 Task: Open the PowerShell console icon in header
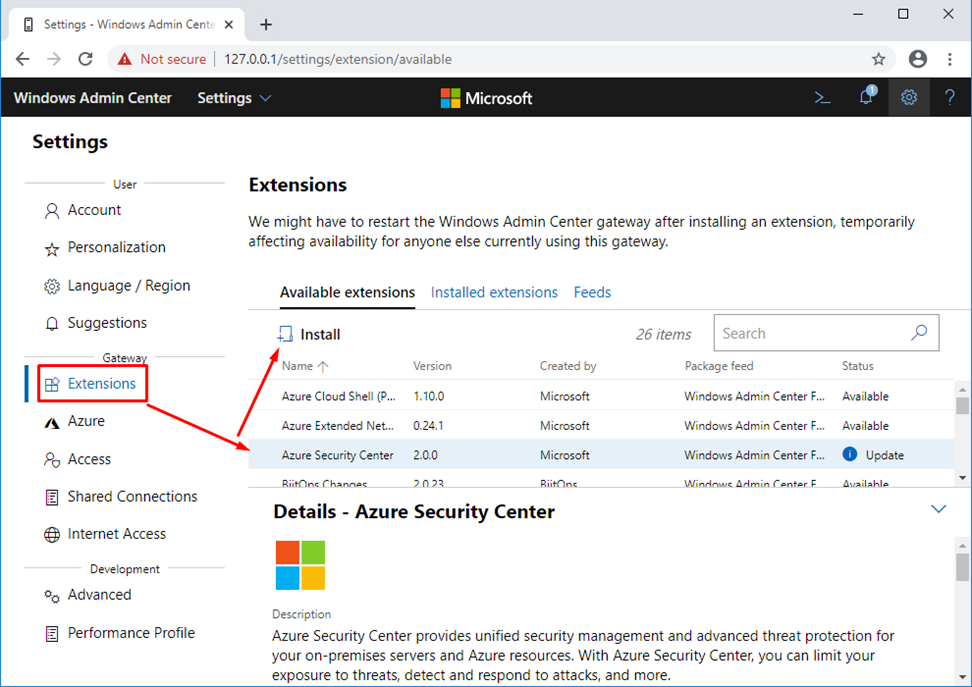[x=822, y=98]
